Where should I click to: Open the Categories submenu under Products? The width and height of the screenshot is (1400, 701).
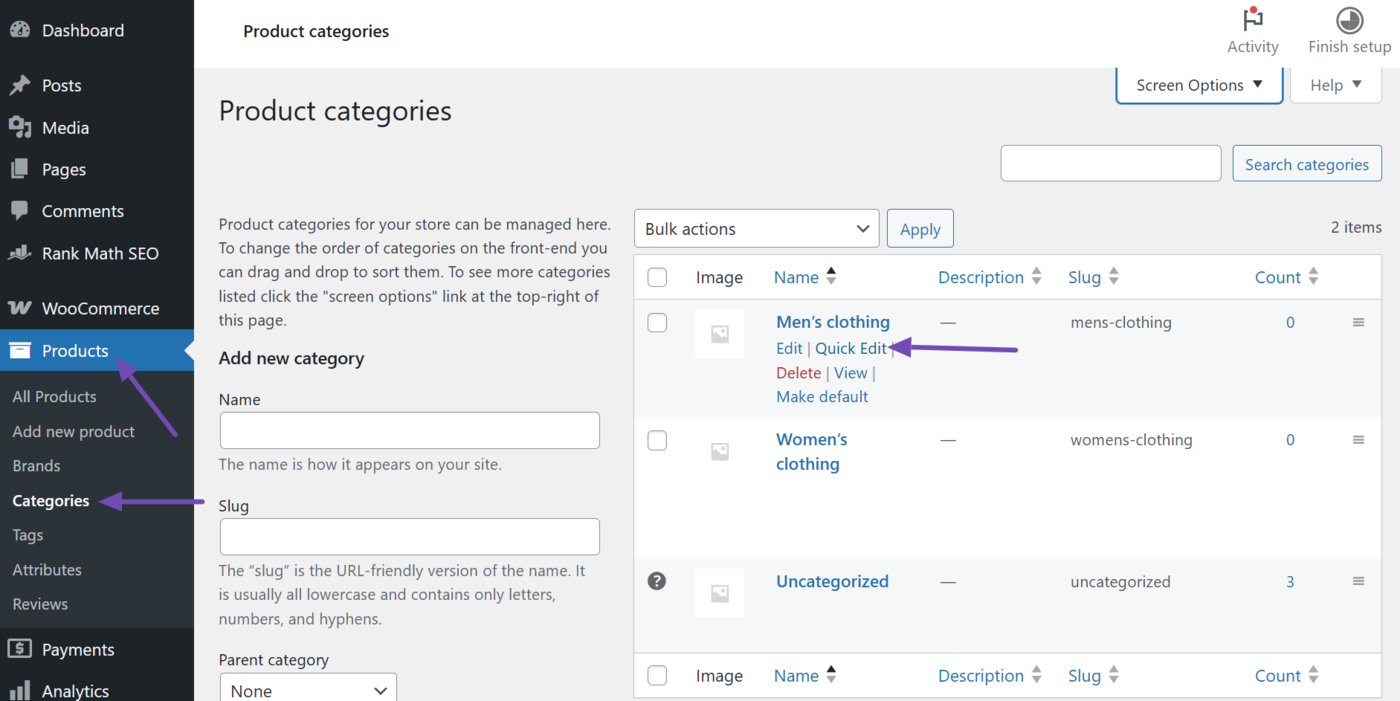click(x=50, y=500)
